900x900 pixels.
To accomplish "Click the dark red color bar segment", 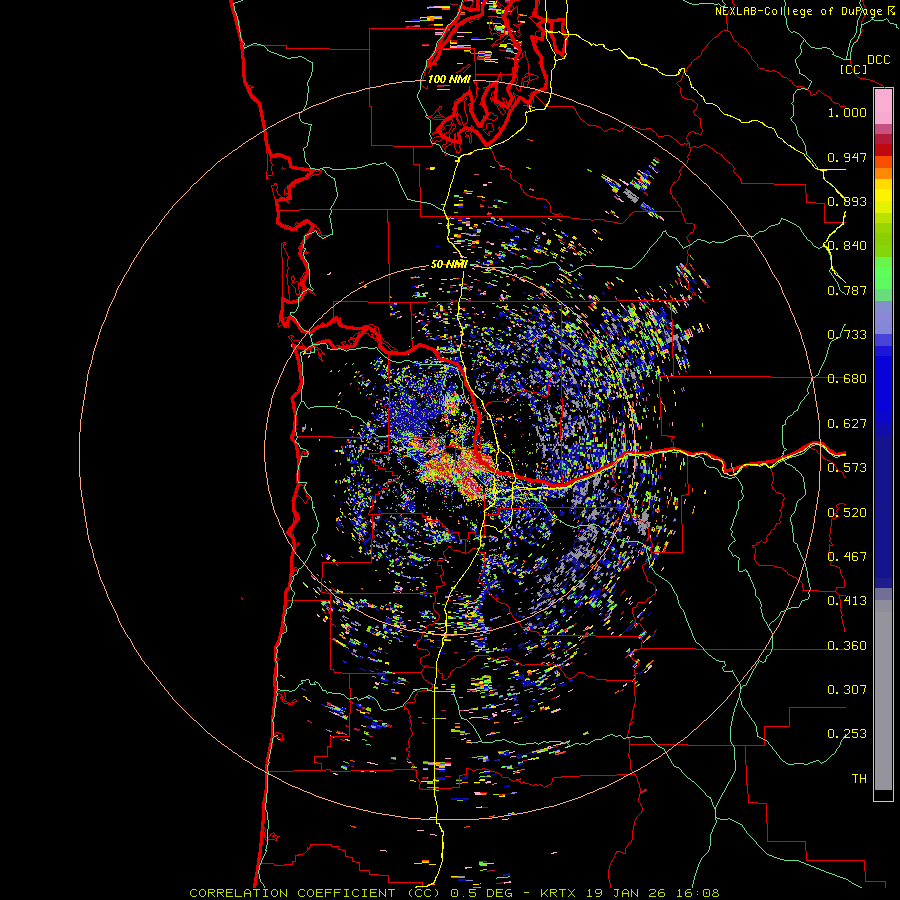I will [883, 150].
